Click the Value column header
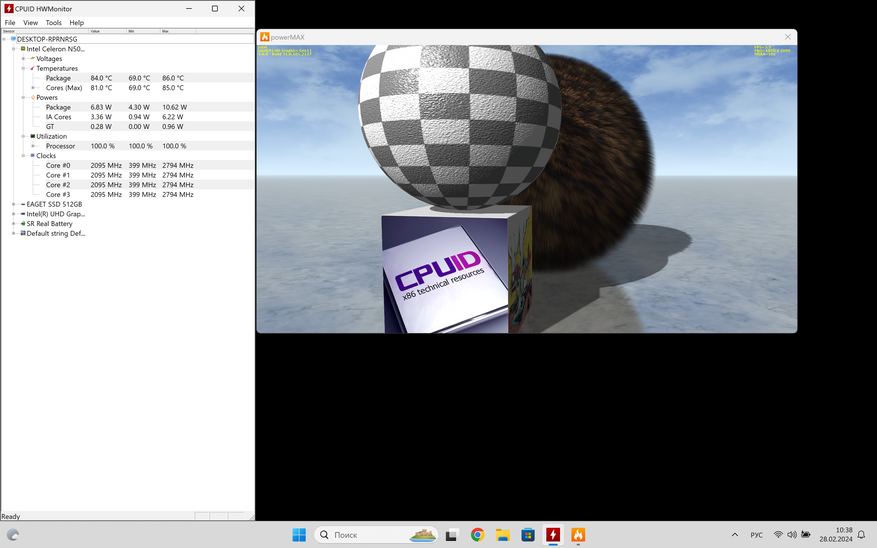This screenshot has height=548, width=877. click(x=107, y=31)
